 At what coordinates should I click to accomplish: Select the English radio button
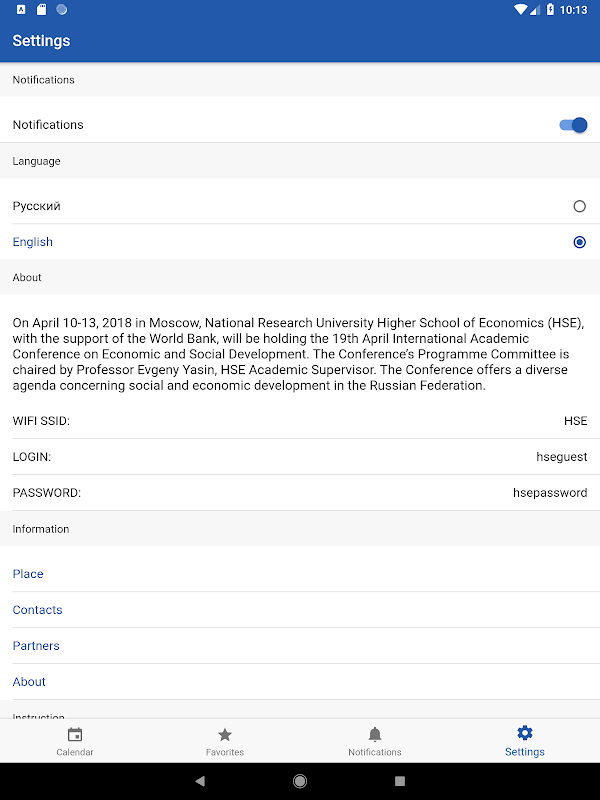(x=579, y=242)
